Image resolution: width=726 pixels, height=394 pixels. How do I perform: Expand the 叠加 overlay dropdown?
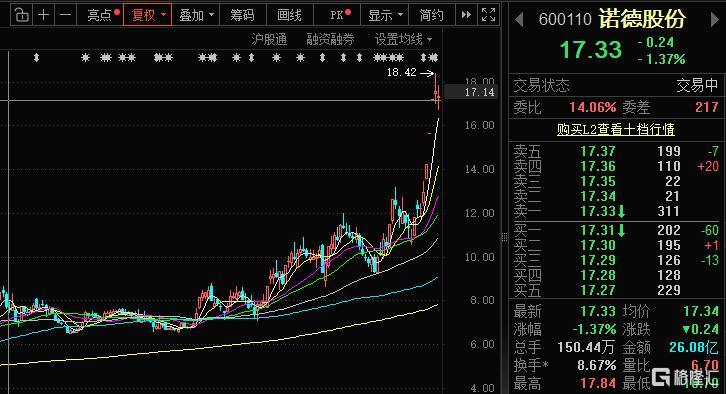click(196, 15)
